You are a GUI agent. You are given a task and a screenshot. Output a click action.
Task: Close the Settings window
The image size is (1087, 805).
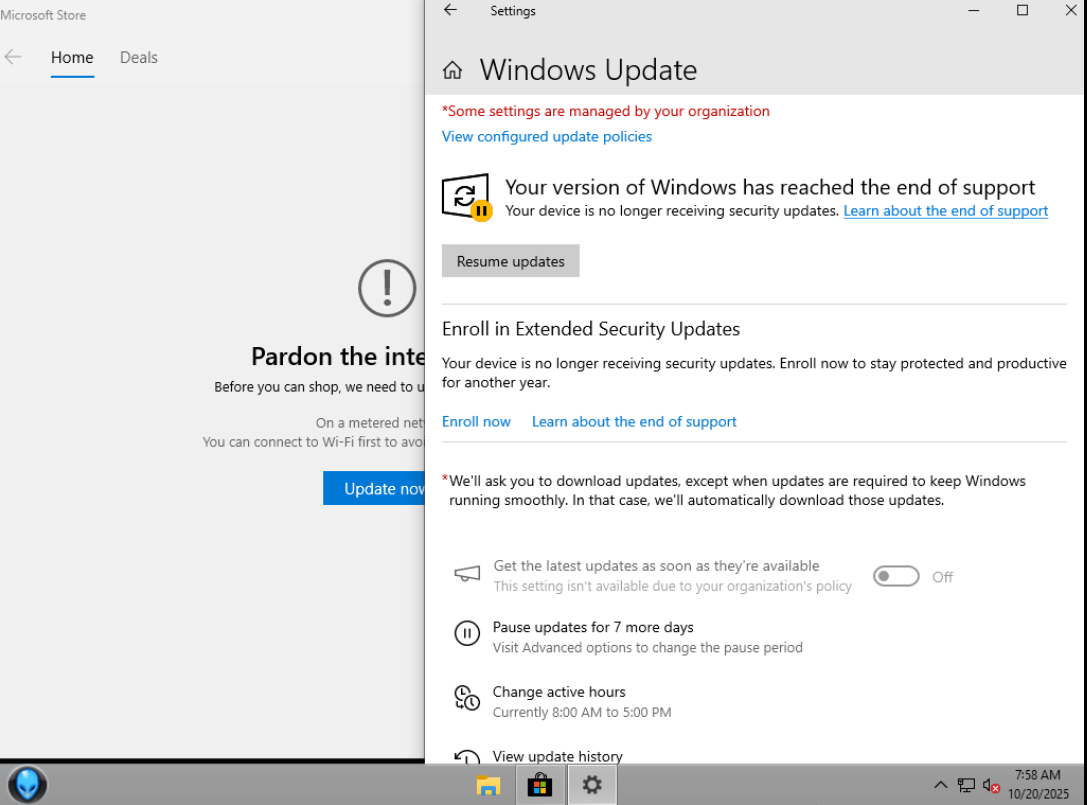(1070, 10)
